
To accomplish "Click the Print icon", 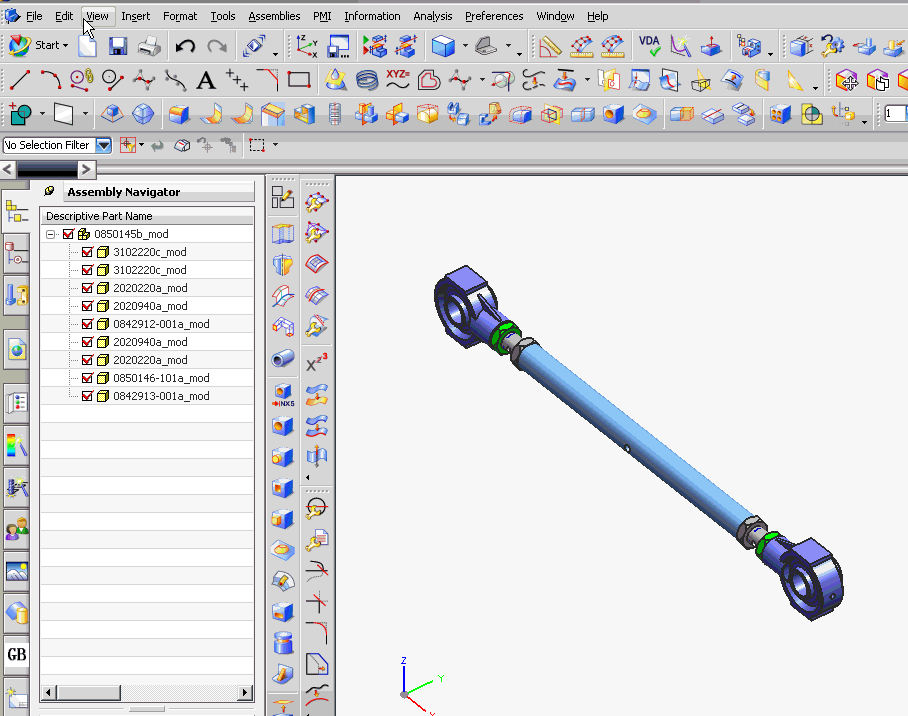I will point(149,46).
